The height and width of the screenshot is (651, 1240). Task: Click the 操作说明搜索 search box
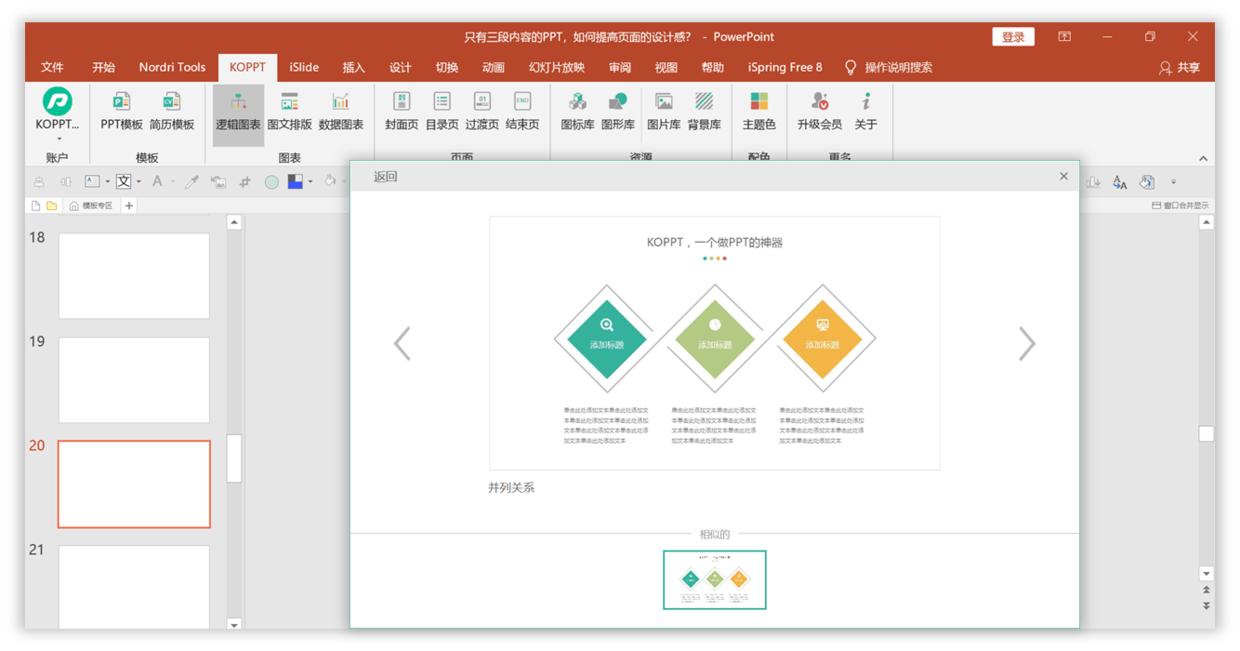pyautogui.click(x=889, y=67)
